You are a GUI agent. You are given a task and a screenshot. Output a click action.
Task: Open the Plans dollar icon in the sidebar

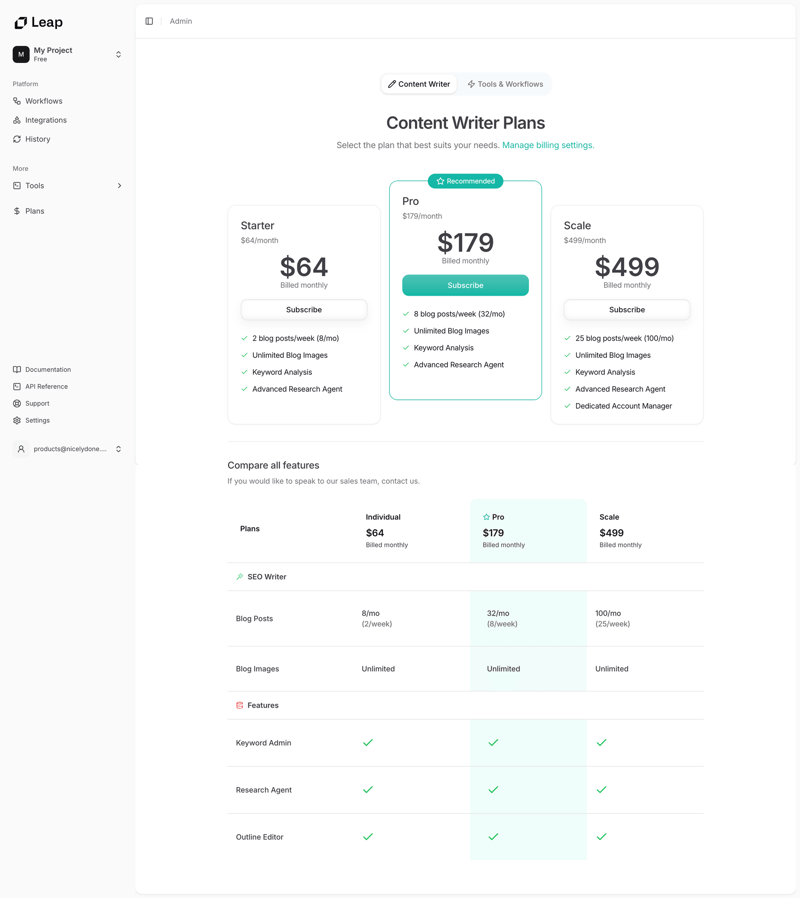16,211
